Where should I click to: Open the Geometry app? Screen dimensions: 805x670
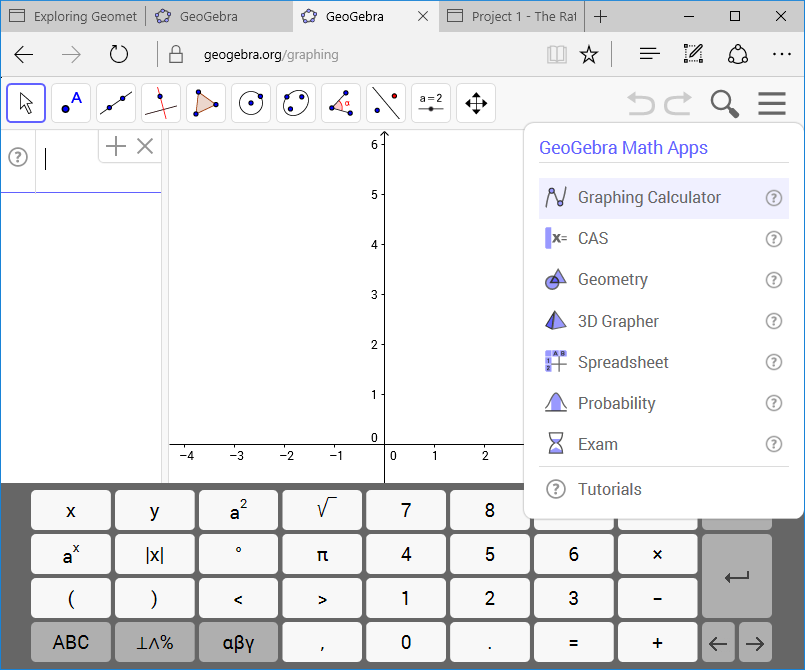[x=664, y=280]
